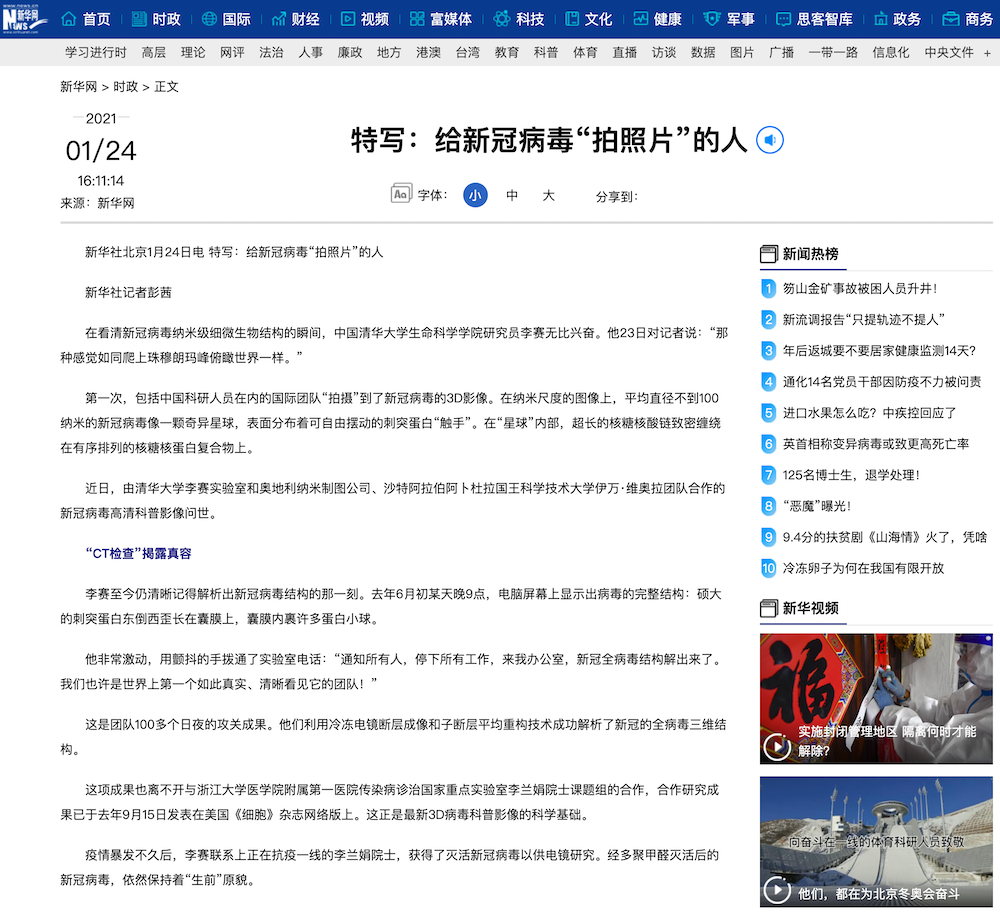Click the Xinhuanet logo

24,18
